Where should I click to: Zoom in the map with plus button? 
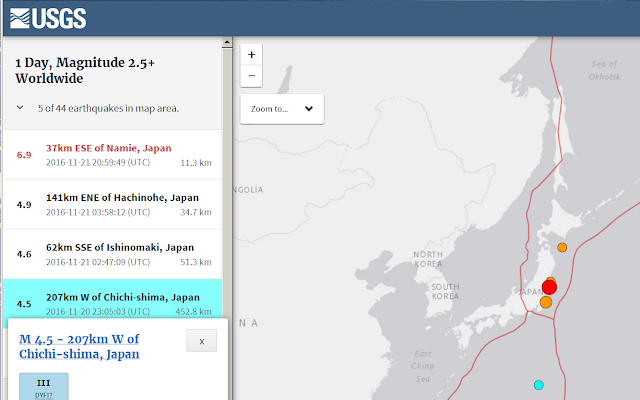pos(251,55)
